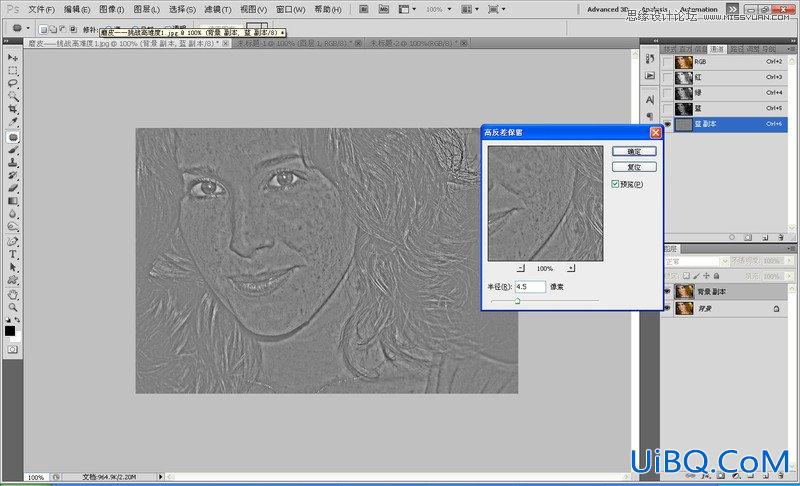Select the Rectangular Marquee tool
Screen dimensions: 800x486
(x=13, y=71)
